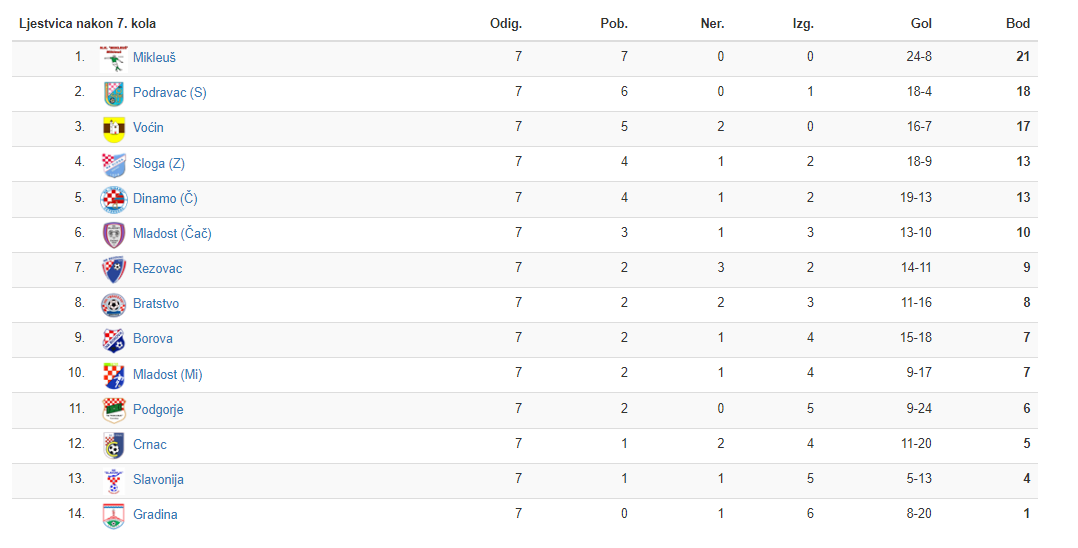Click the Dinamo (Č) round crest
The image size is (1078, 548).
(x=113, y=199)
